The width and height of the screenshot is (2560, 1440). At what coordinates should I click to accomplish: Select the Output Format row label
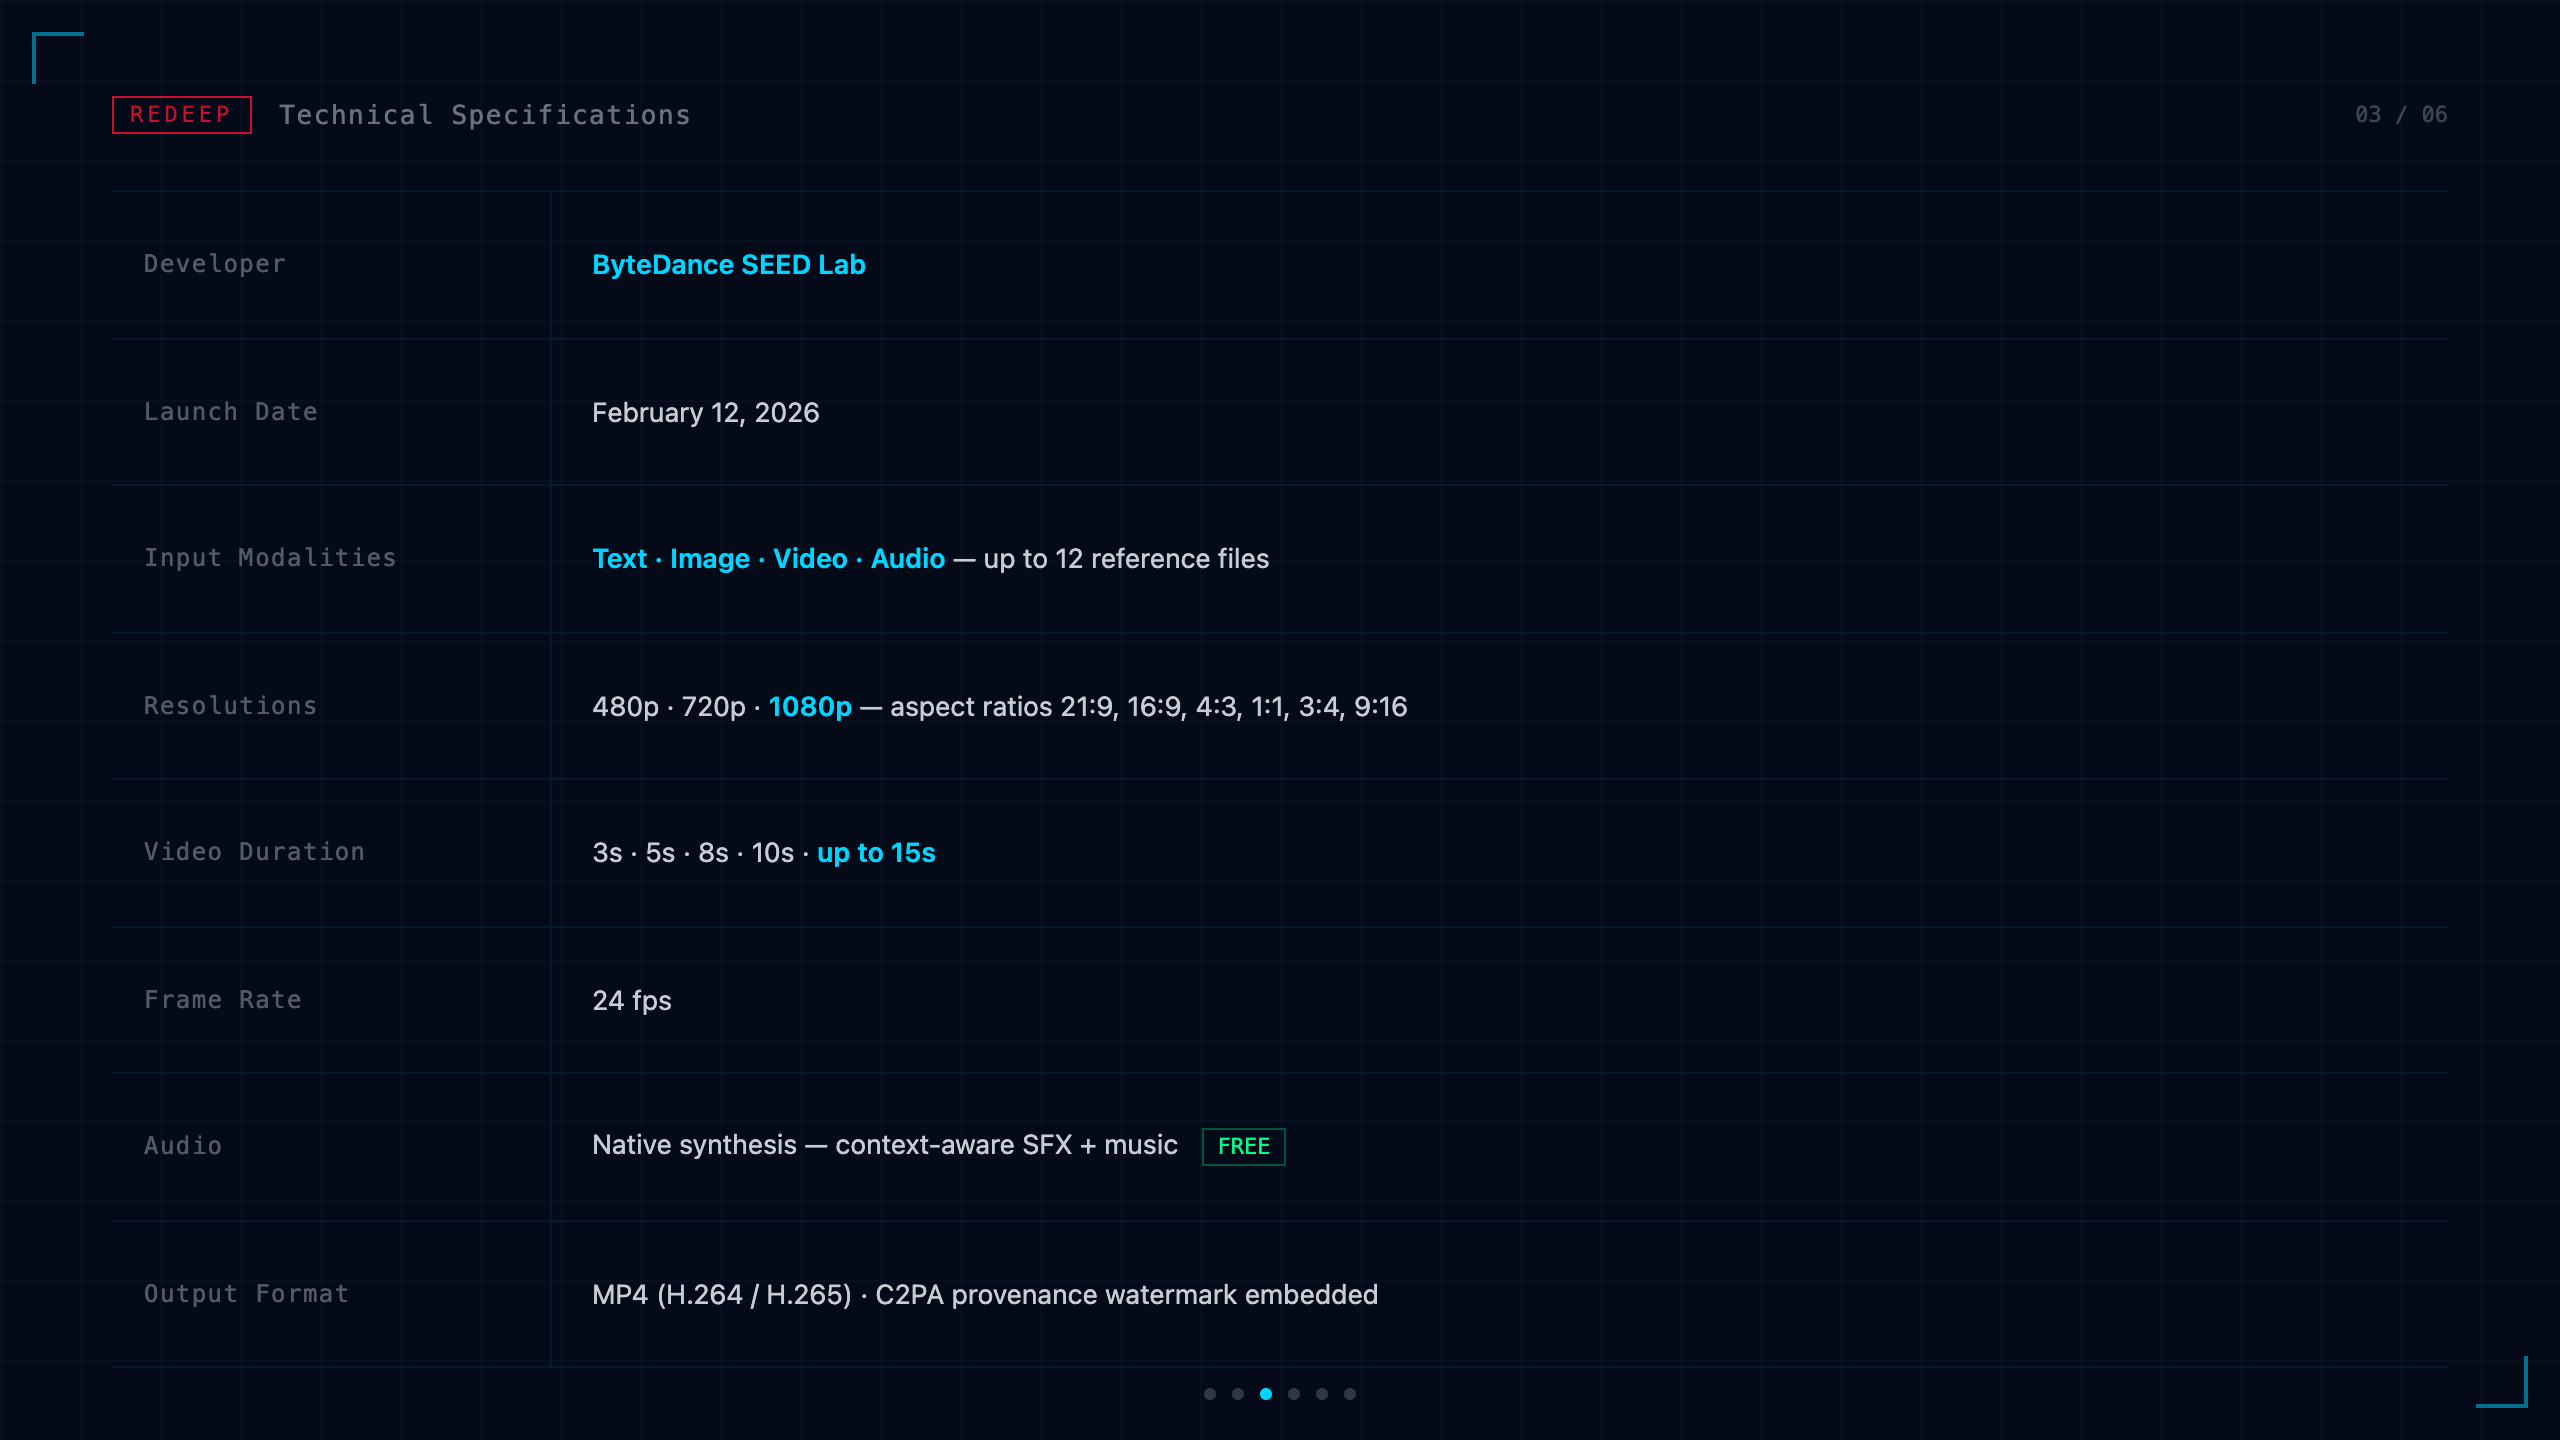(x=247, y=1294)
